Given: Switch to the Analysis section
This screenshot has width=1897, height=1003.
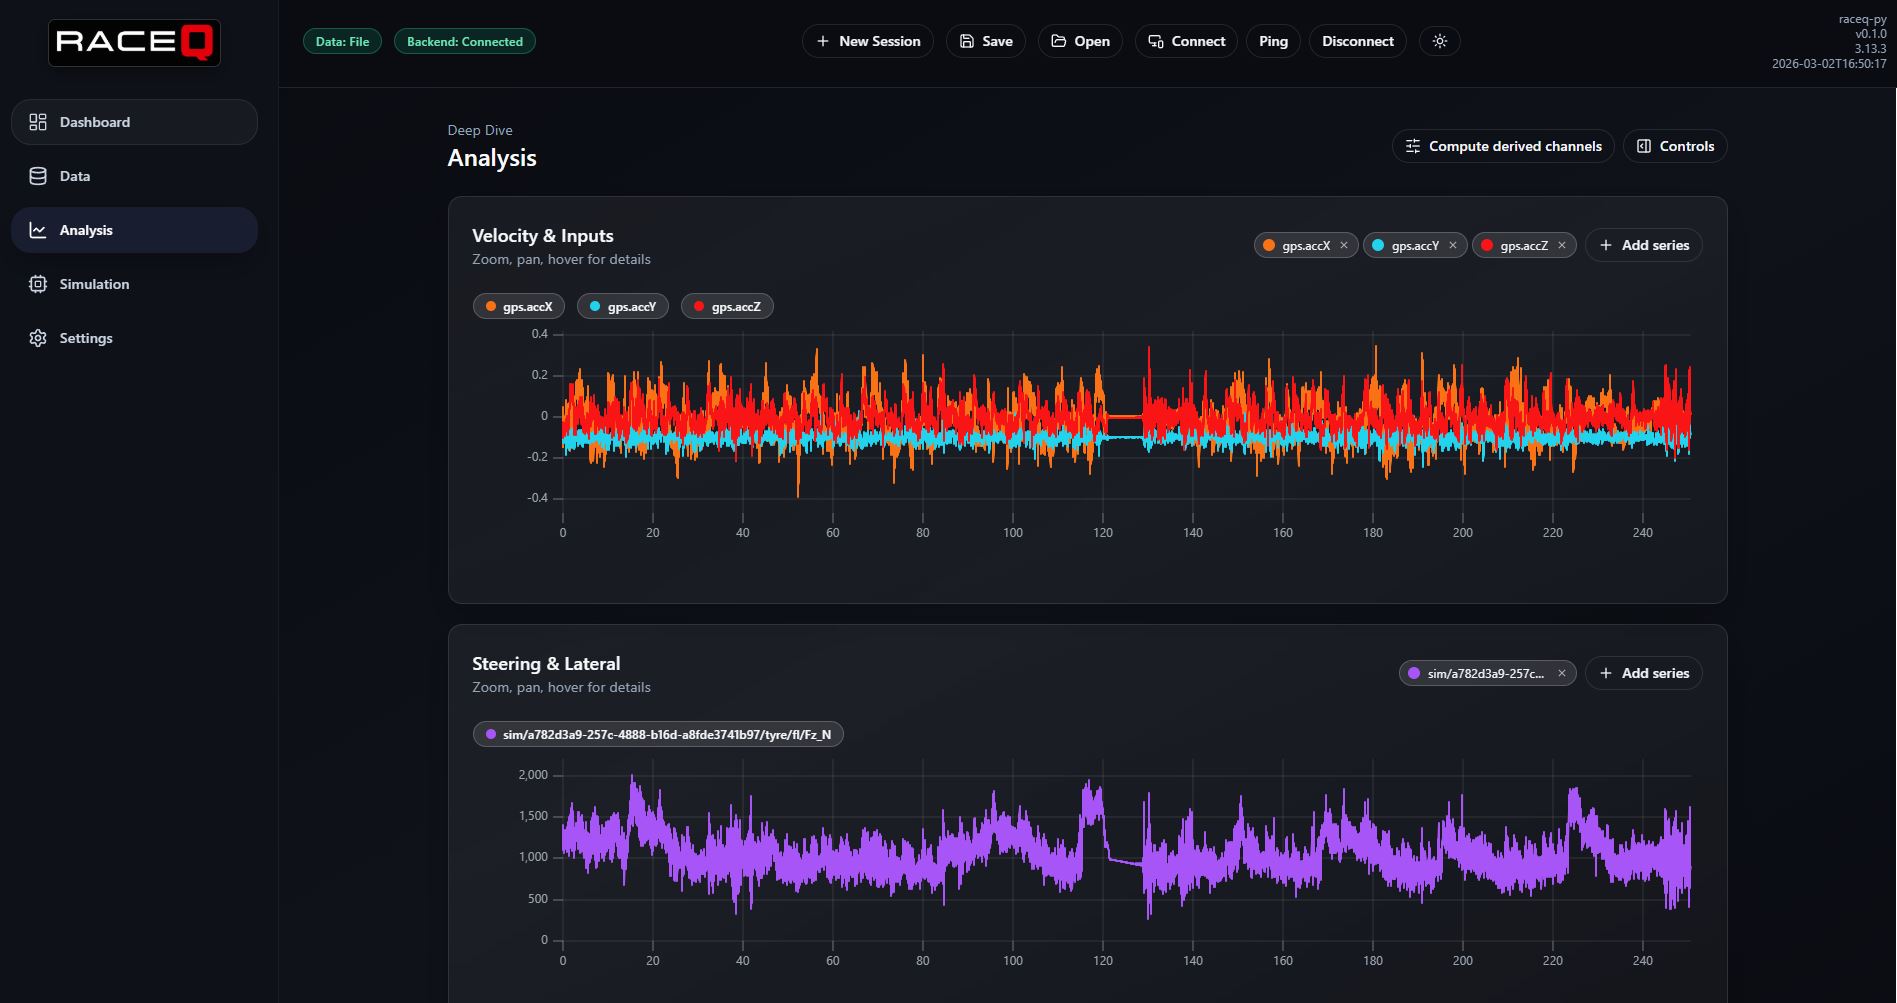Looking at the screenshot, I should (x=86, y=229).
